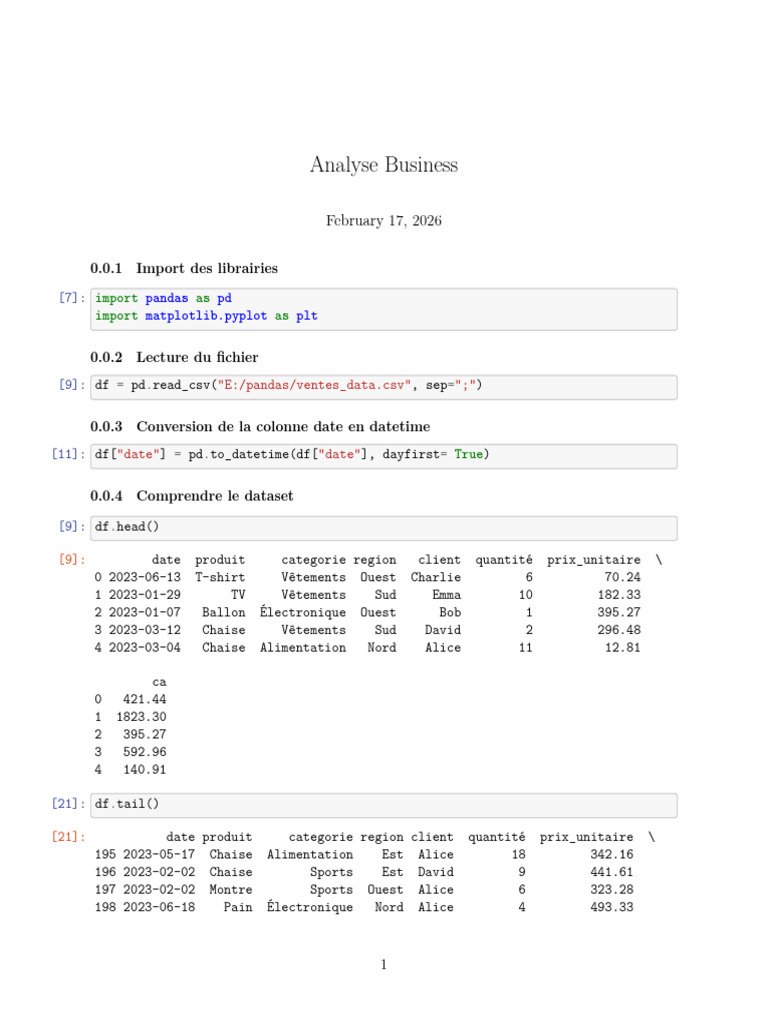Select the heading '0.0.4 Comprendre le dataset'
Image resolution: width=768 pixels, height=1024 pixels.
192,496
